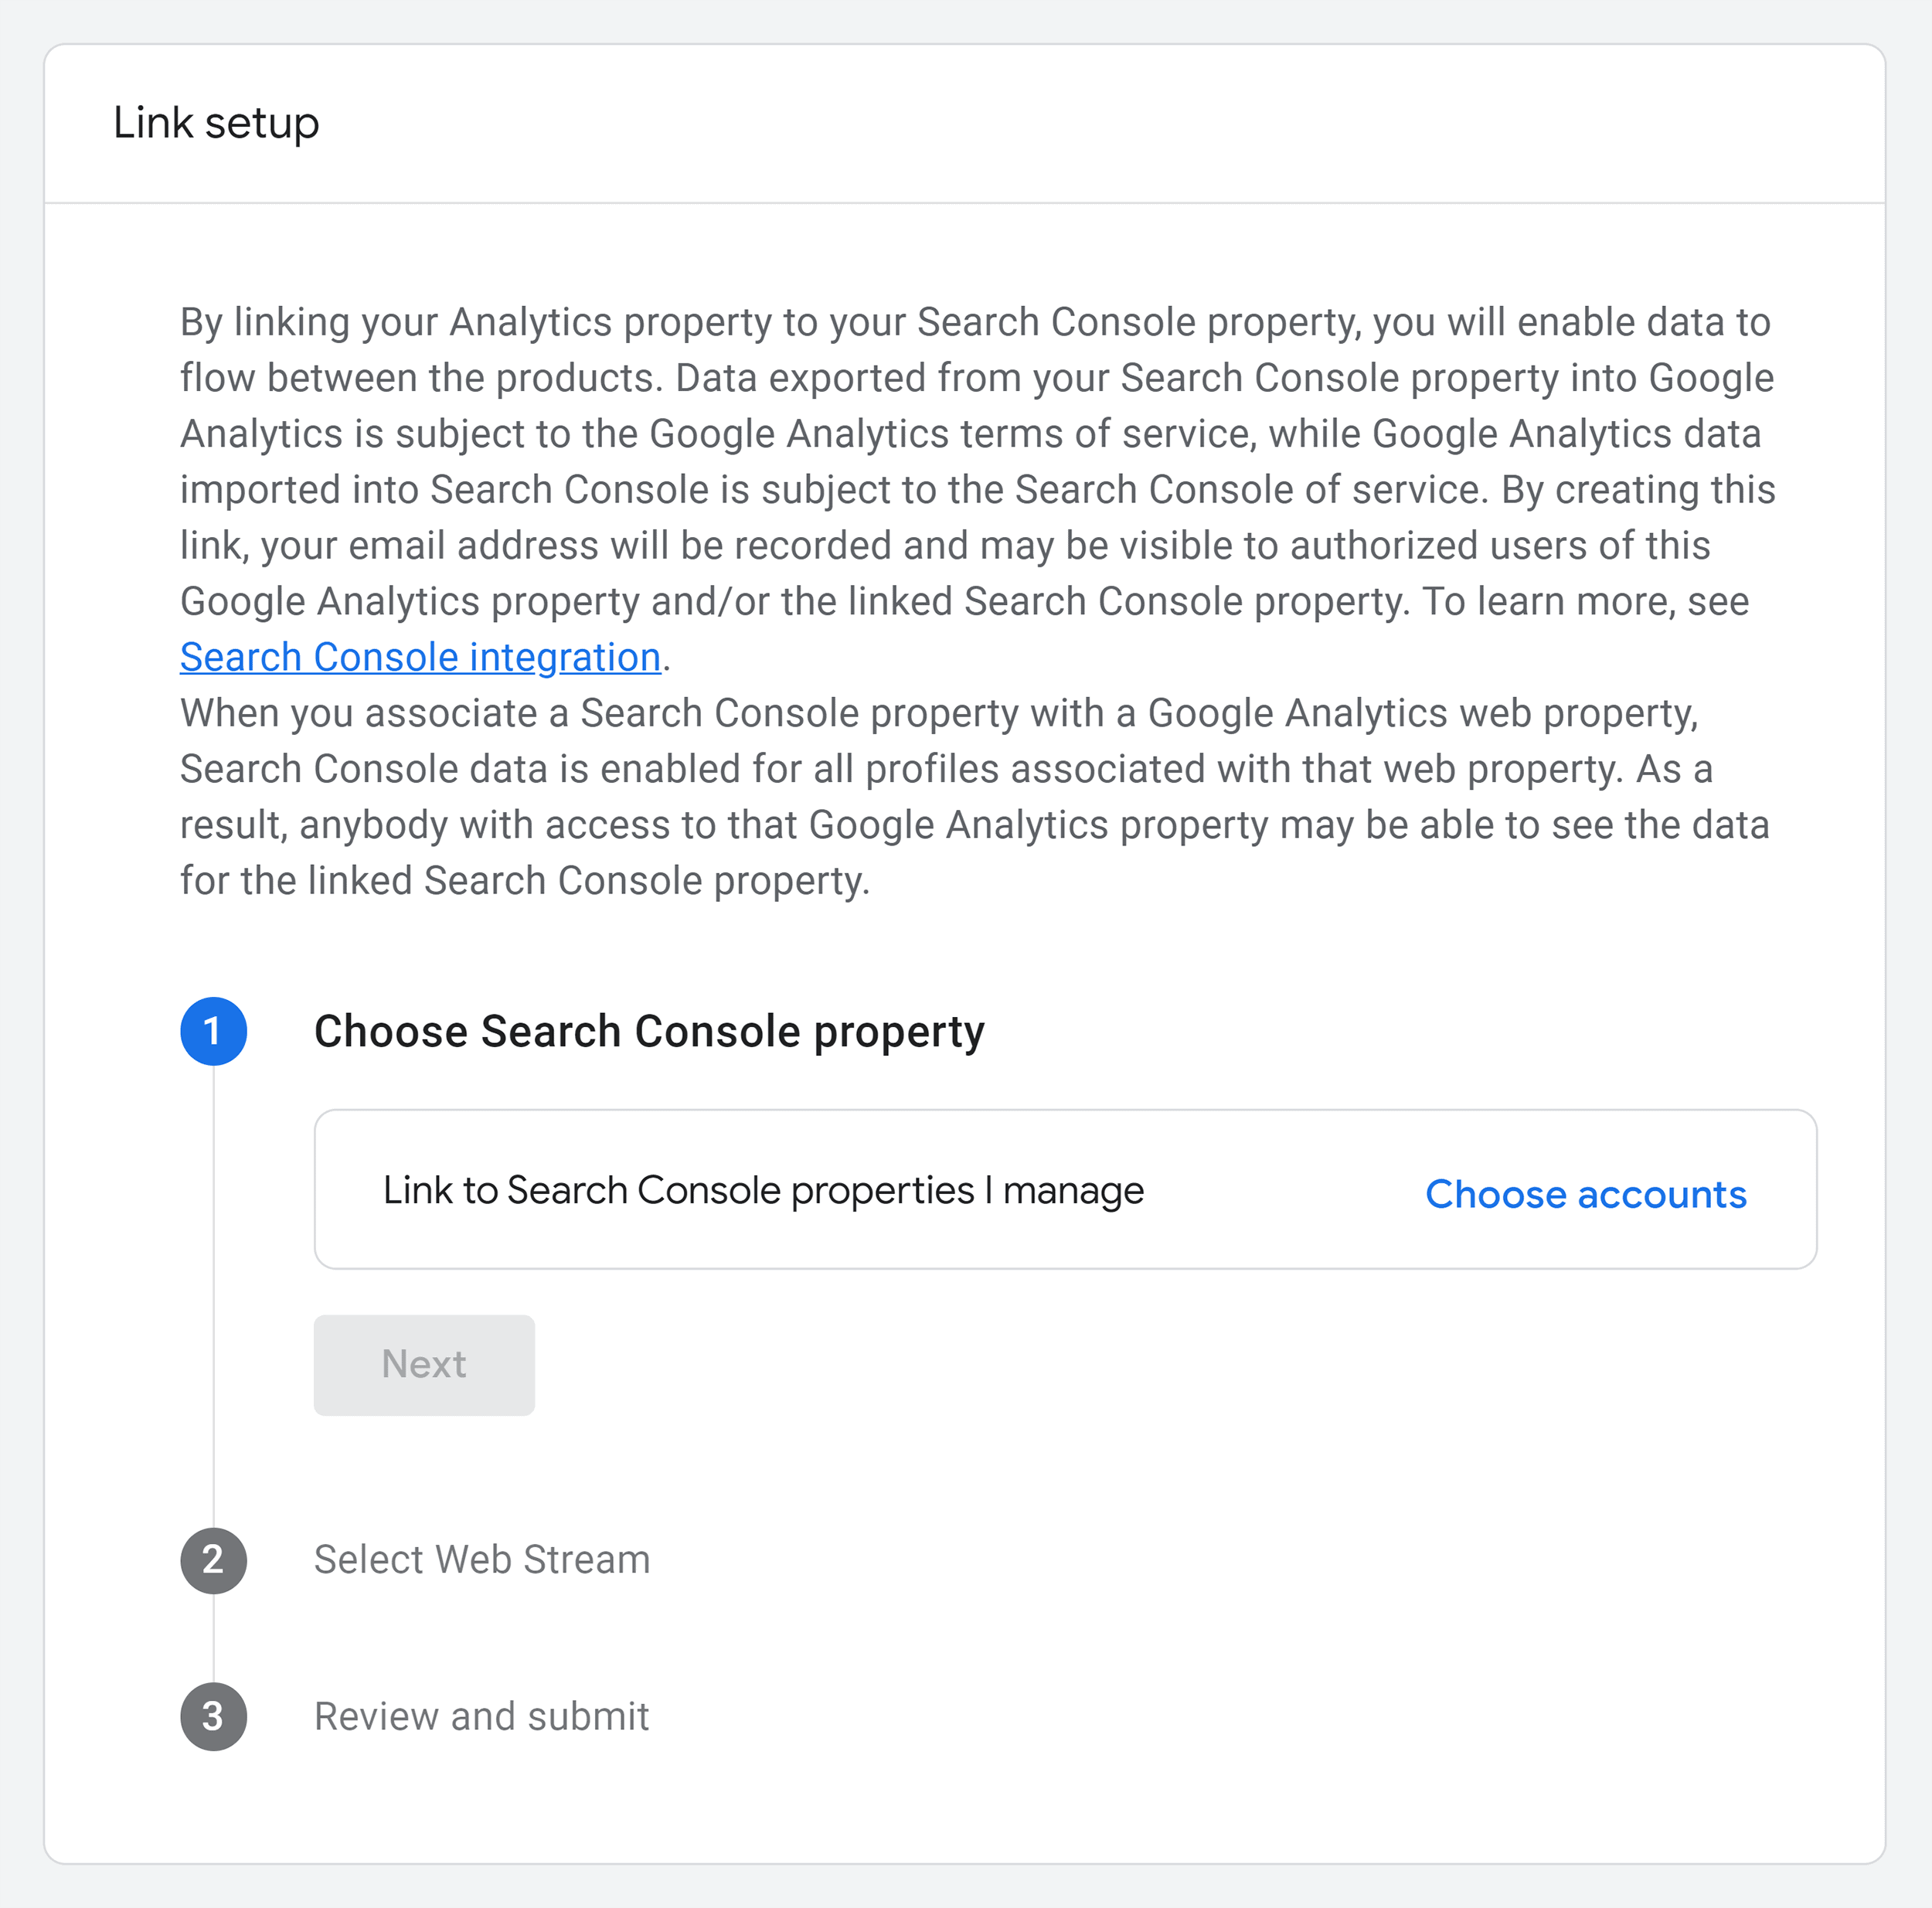Click the text 'Google Analytics terms of service'

950,434
